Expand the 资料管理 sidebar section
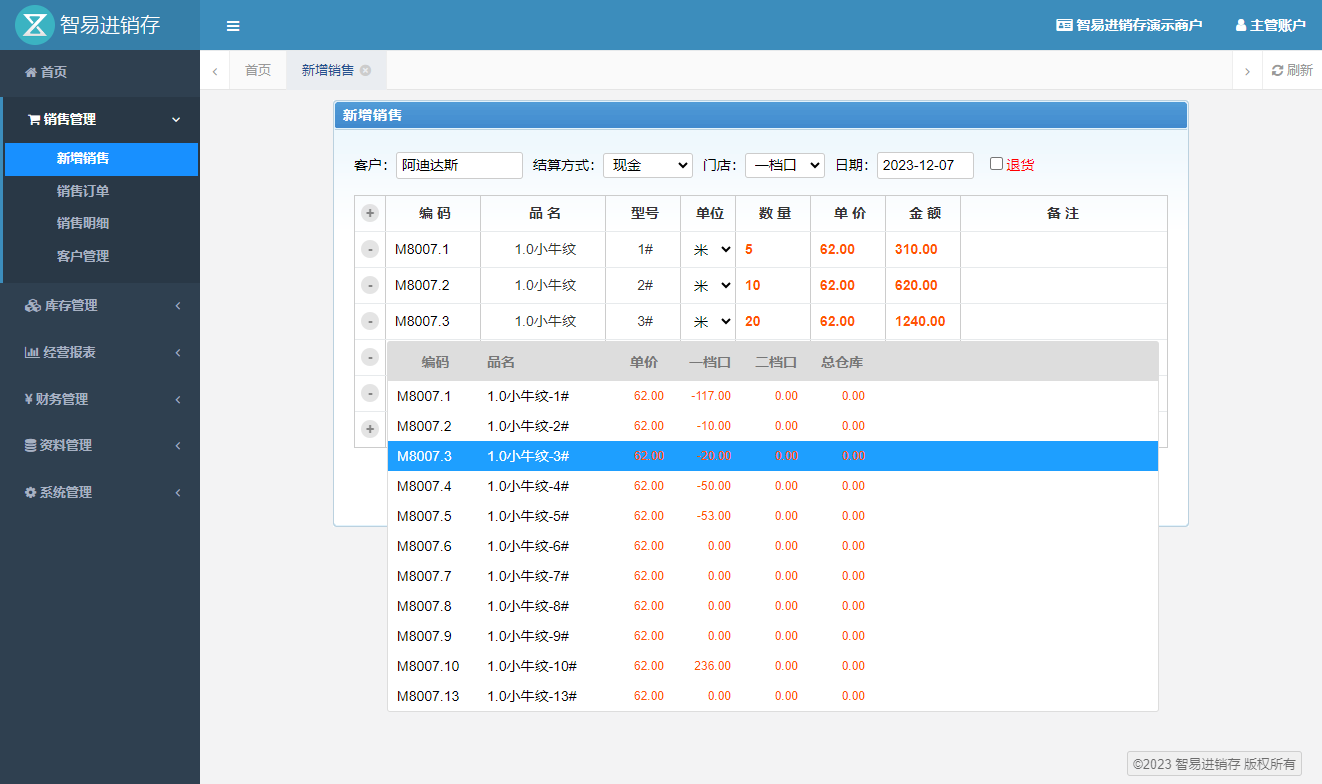1322x784 pixels. click(100, 445)
